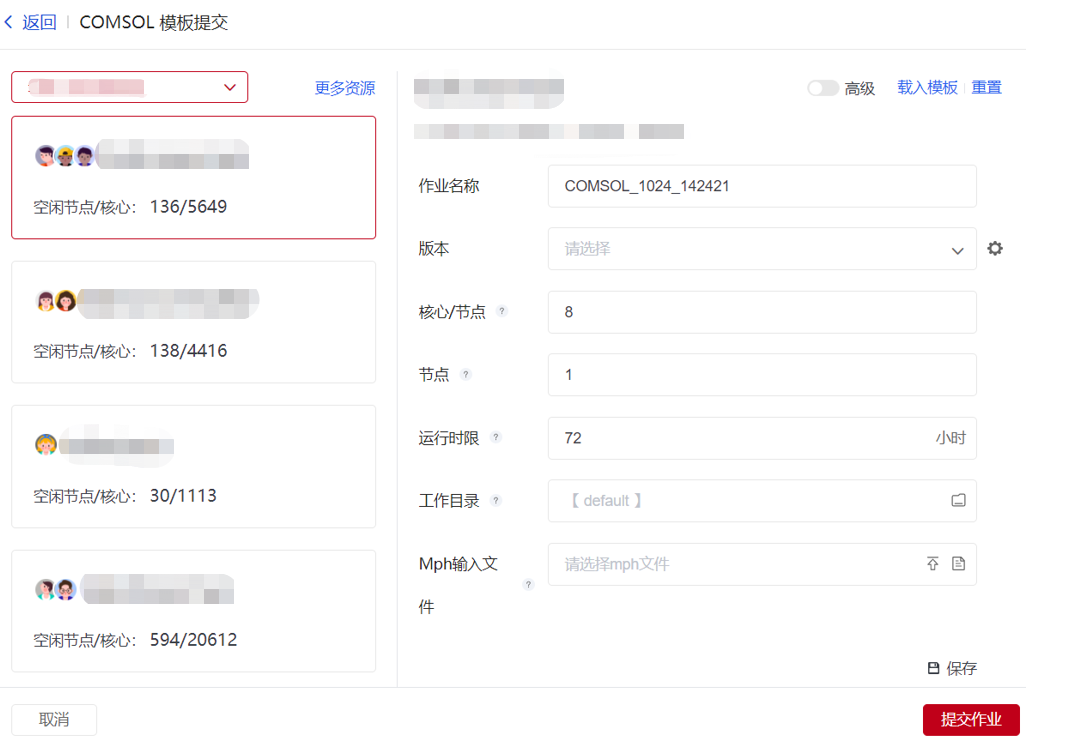Image resolution: width=1076 pixels, height=752 pixels.
Task: Click the back arrow icon
Action: tap(8, 22)
